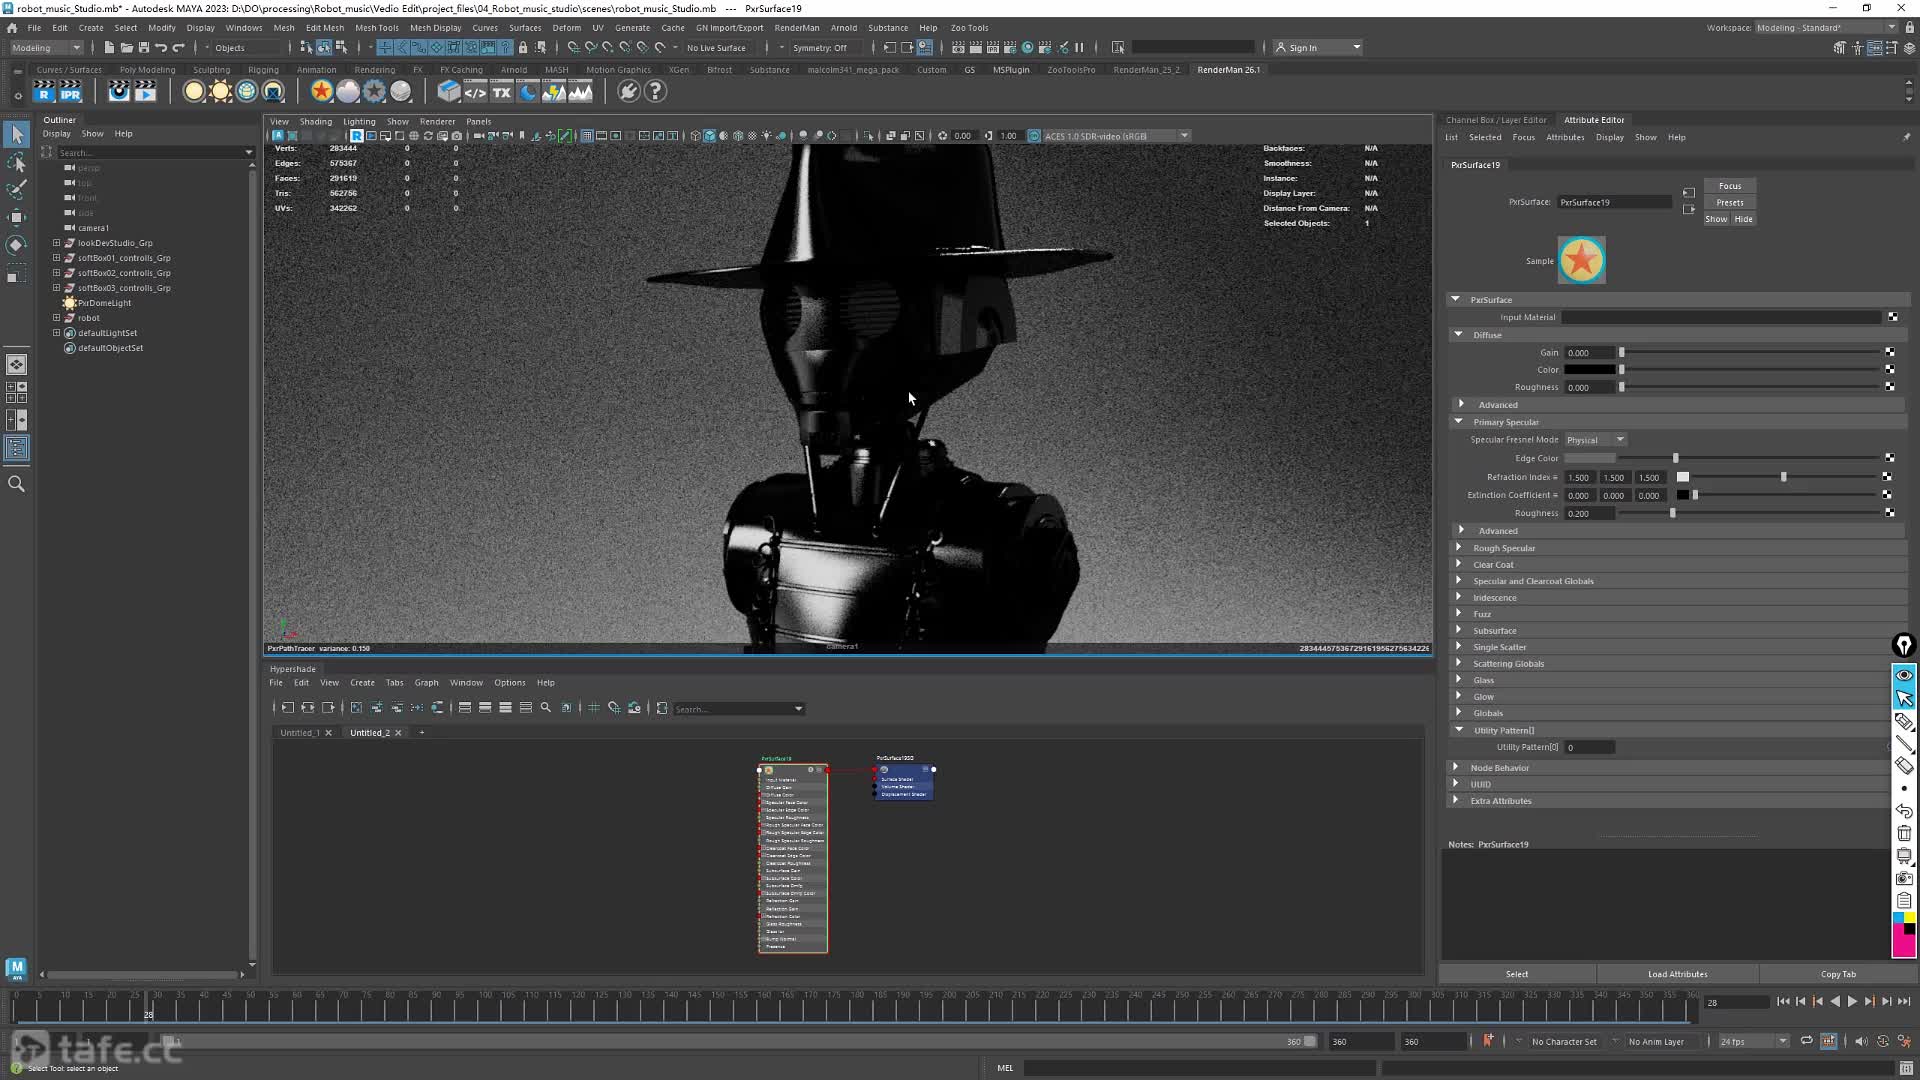Click the PxrSurface19 sample swatch thumbnail

click(1582, 260)
